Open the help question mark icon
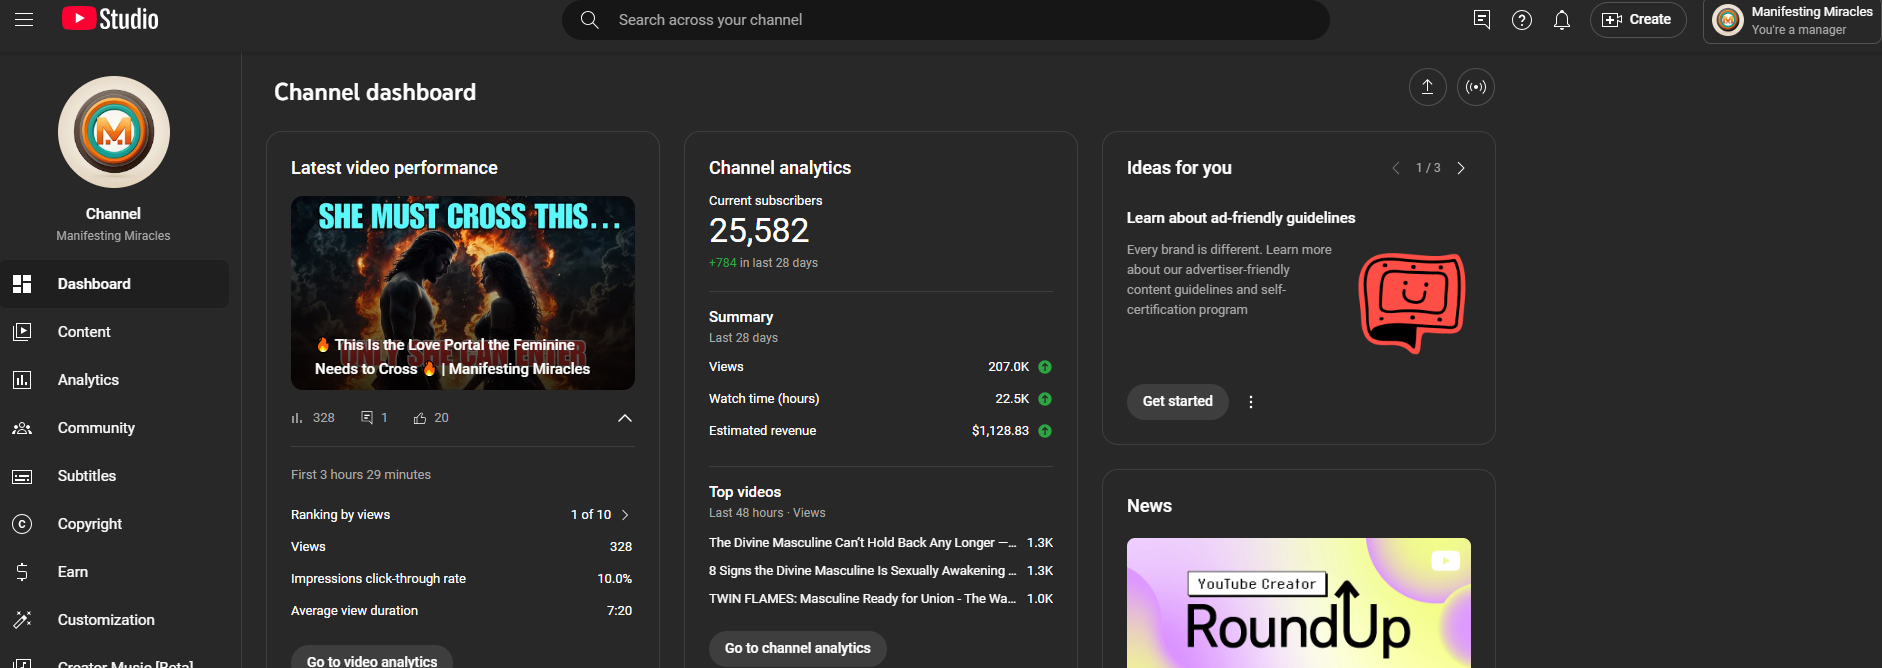This screenshot has width=1882, height=668. (x=1522, y=20)
